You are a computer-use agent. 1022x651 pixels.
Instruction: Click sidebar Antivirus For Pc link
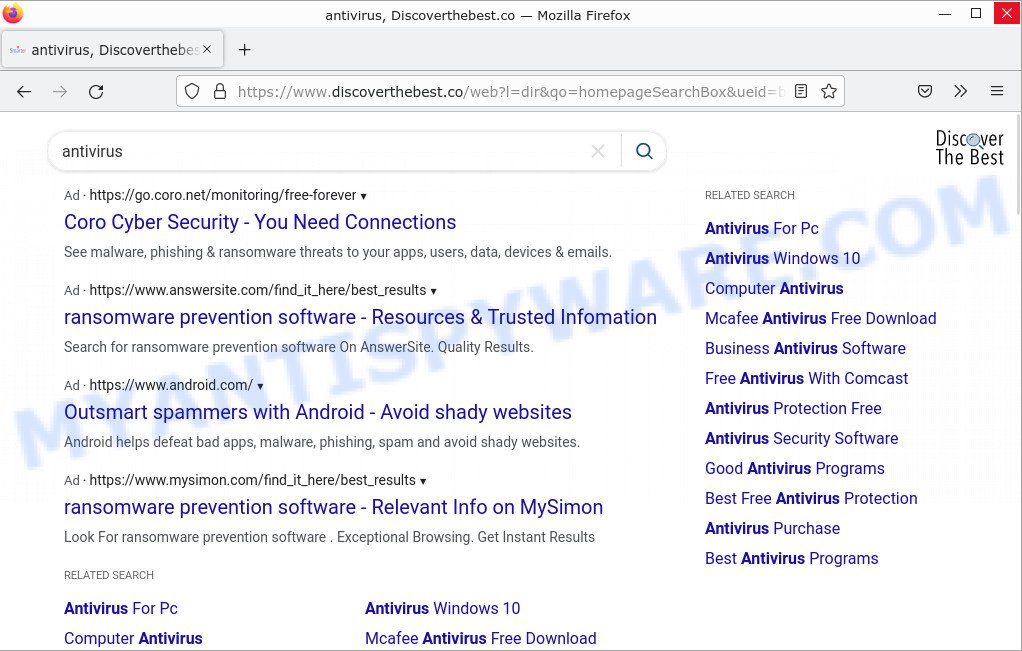(x=762, y=229)
